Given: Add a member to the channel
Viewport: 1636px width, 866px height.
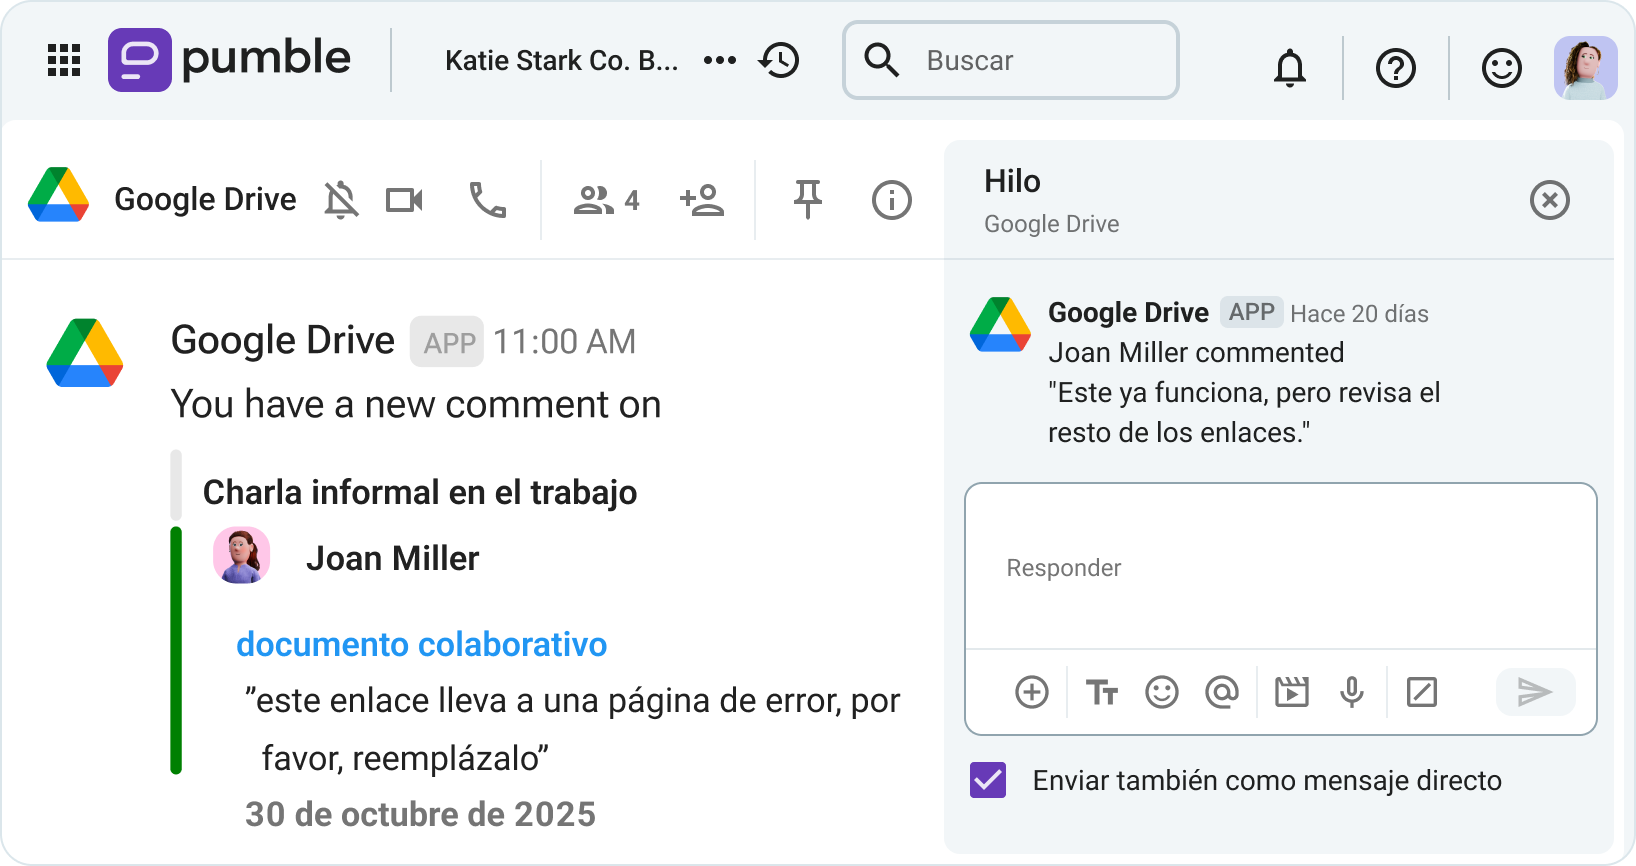Looking at the screenshot, I should click(x=702, y=200).
